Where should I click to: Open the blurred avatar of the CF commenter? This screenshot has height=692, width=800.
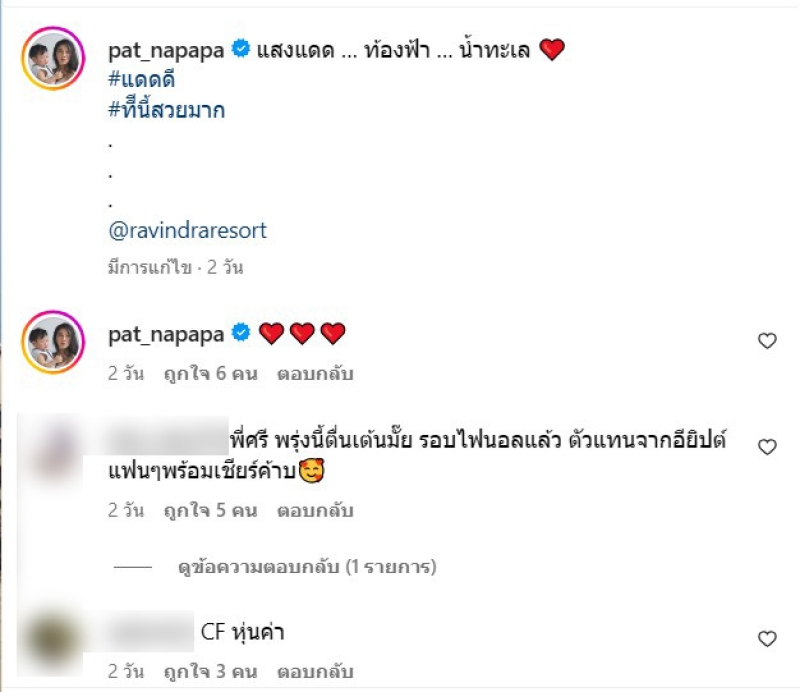tap(50, 642)
